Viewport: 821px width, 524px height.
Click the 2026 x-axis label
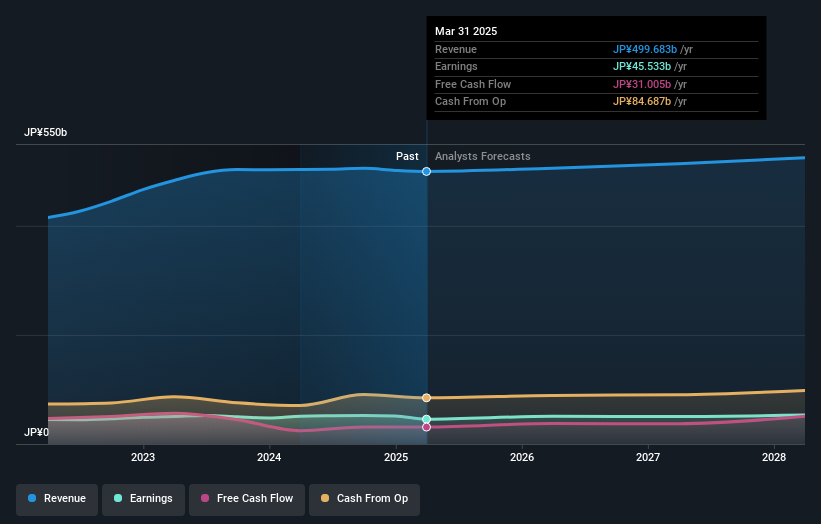[x=522, y=457]
